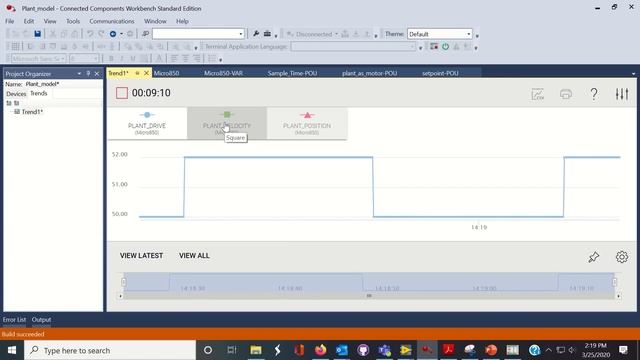
Task: Switch to the setpoint-POU tab
Action: click(x=440, y=73)
